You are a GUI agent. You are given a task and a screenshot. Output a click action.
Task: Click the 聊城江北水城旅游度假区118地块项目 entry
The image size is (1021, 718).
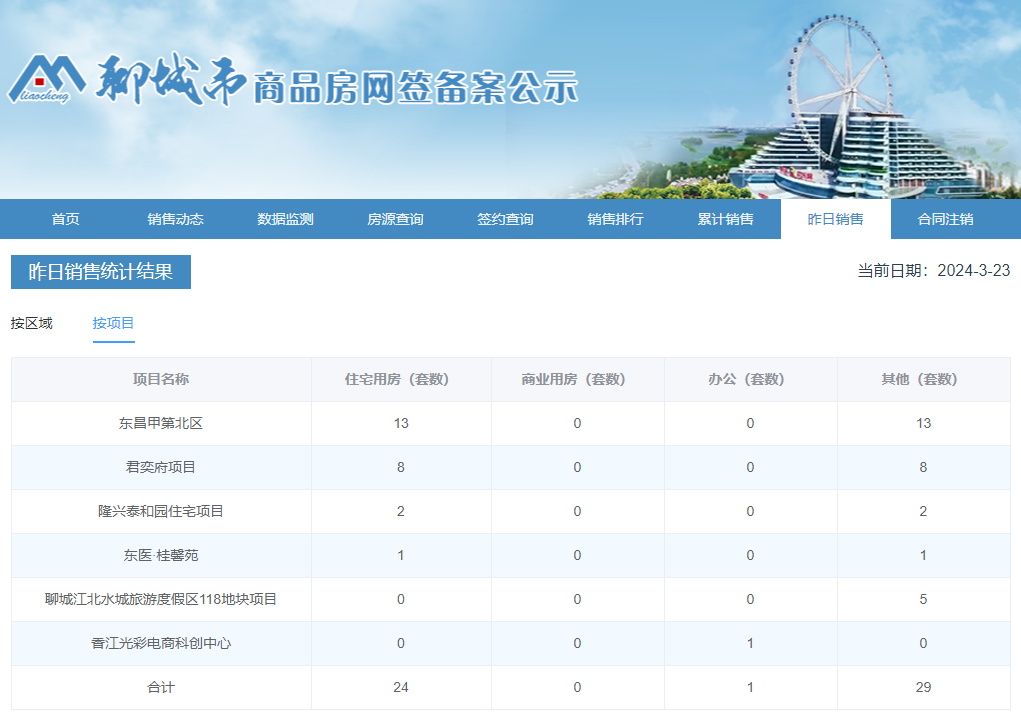[x=161, y=599]
